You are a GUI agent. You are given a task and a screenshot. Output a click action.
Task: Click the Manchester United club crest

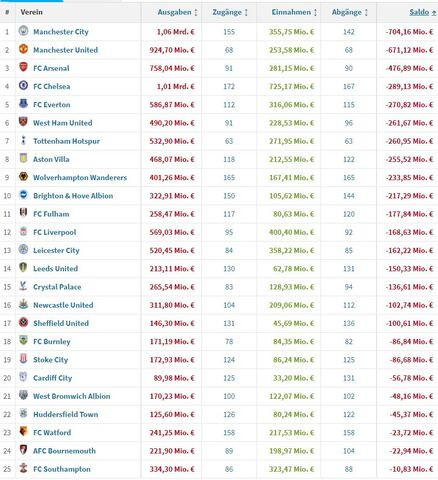23,49
